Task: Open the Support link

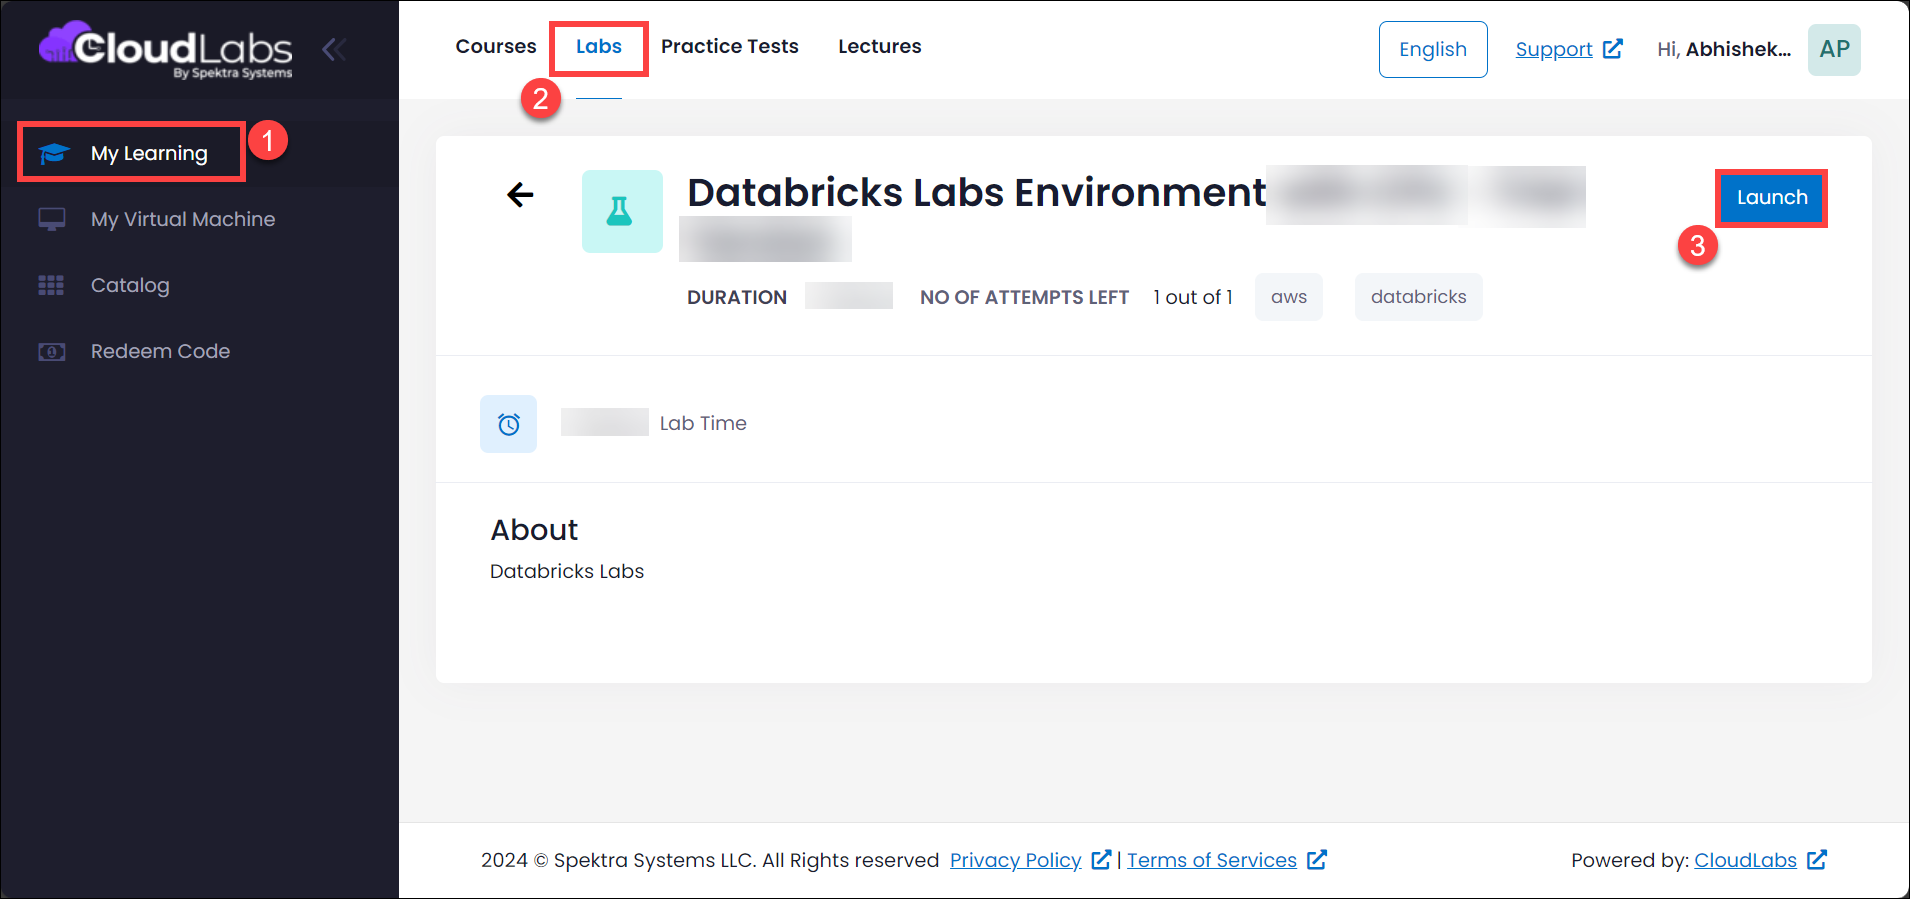Action: coord(1554,49)
